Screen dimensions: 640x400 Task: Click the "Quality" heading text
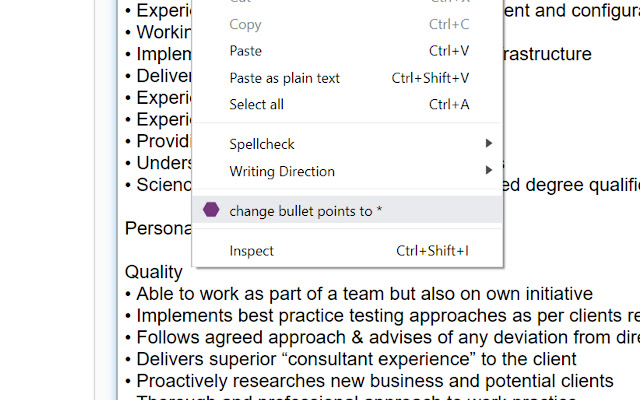pos(153,272)
